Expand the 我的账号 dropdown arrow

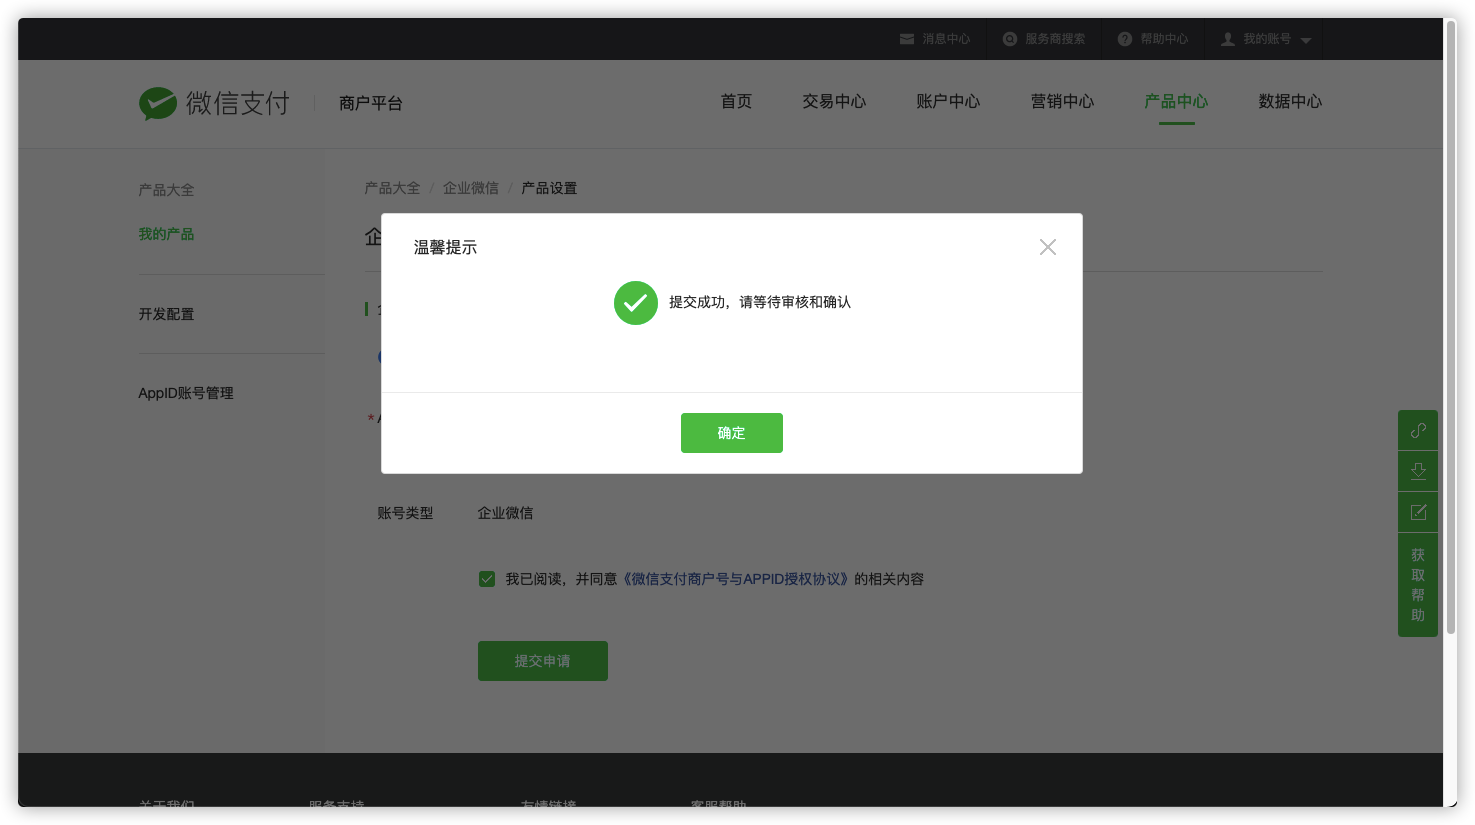tap(1306, 41)
